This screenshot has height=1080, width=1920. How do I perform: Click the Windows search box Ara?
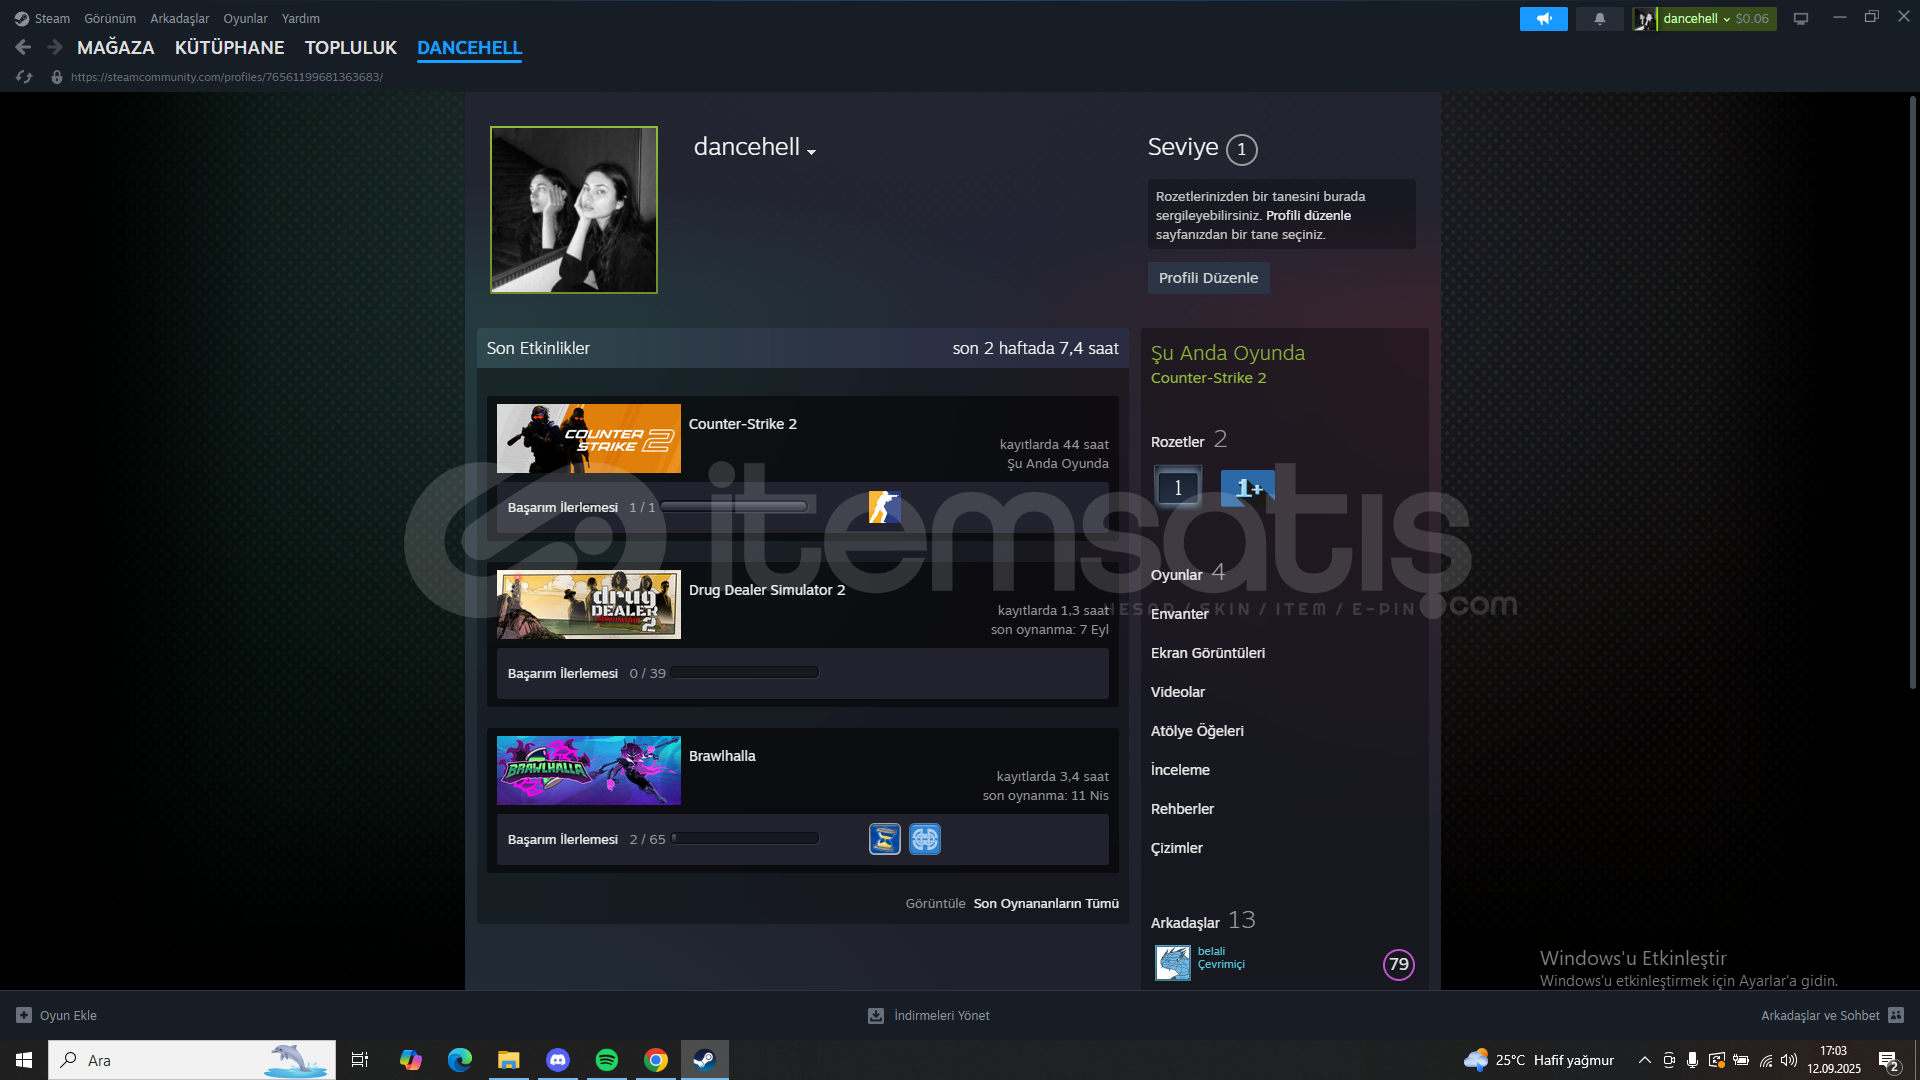[192, 1060]
